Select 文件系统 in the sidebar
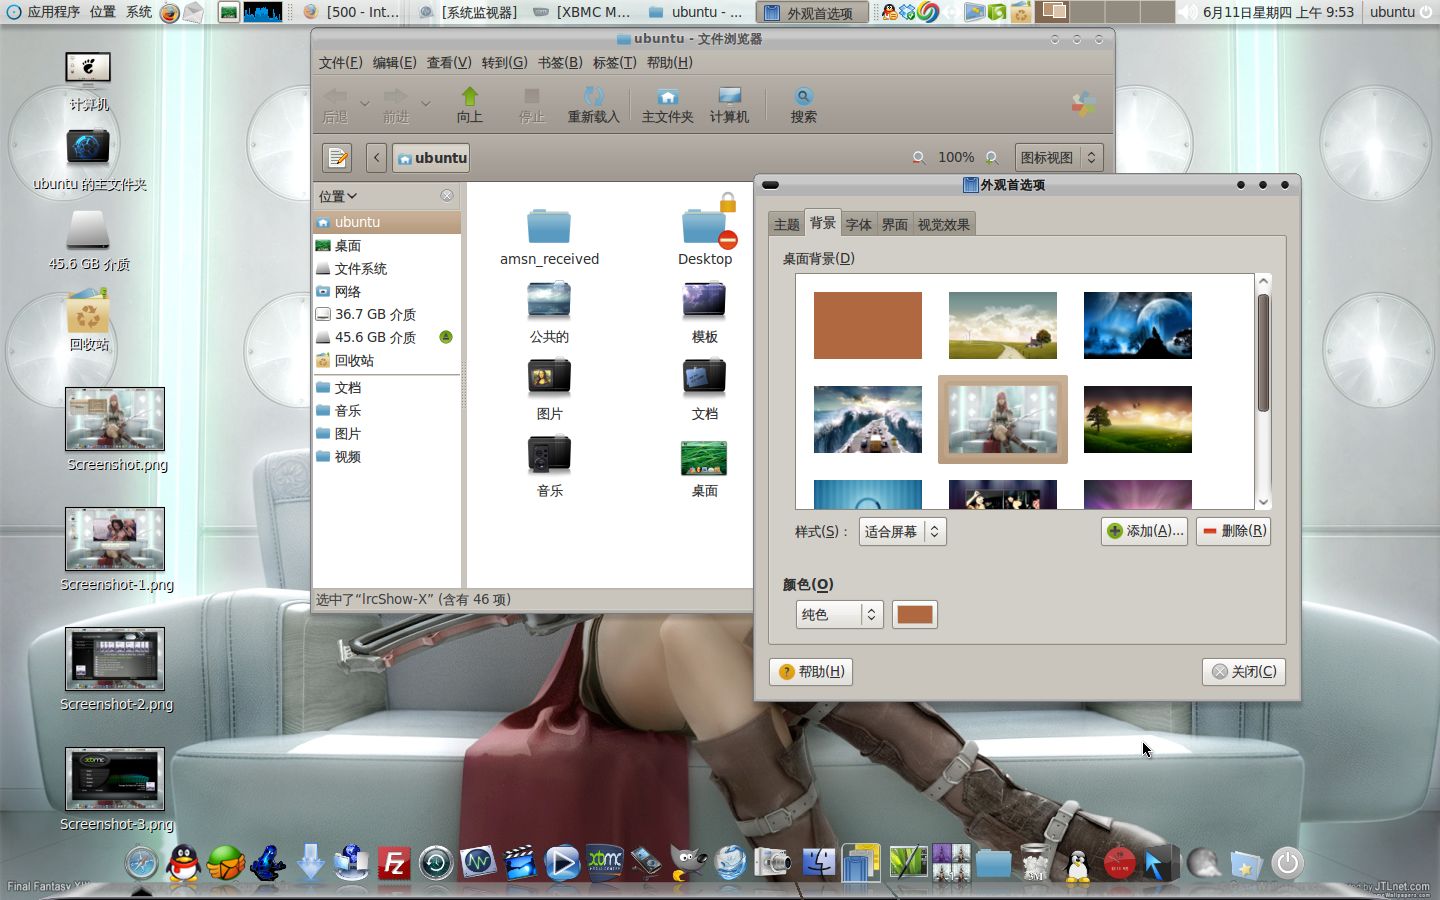1440x900 pixels. 387,268
